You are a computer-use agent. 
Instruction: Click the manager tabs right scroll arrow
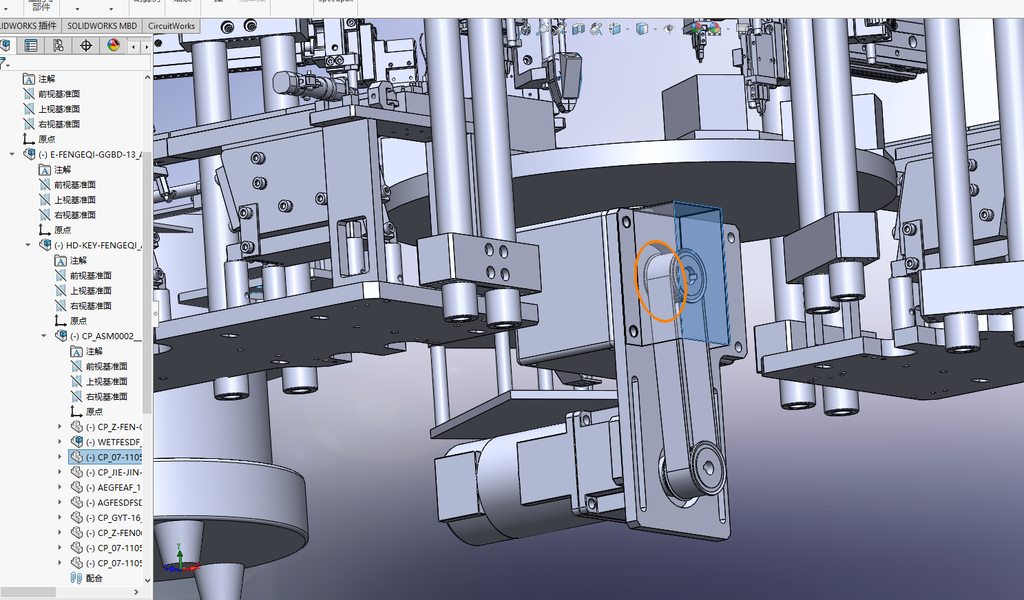[146, 46]
